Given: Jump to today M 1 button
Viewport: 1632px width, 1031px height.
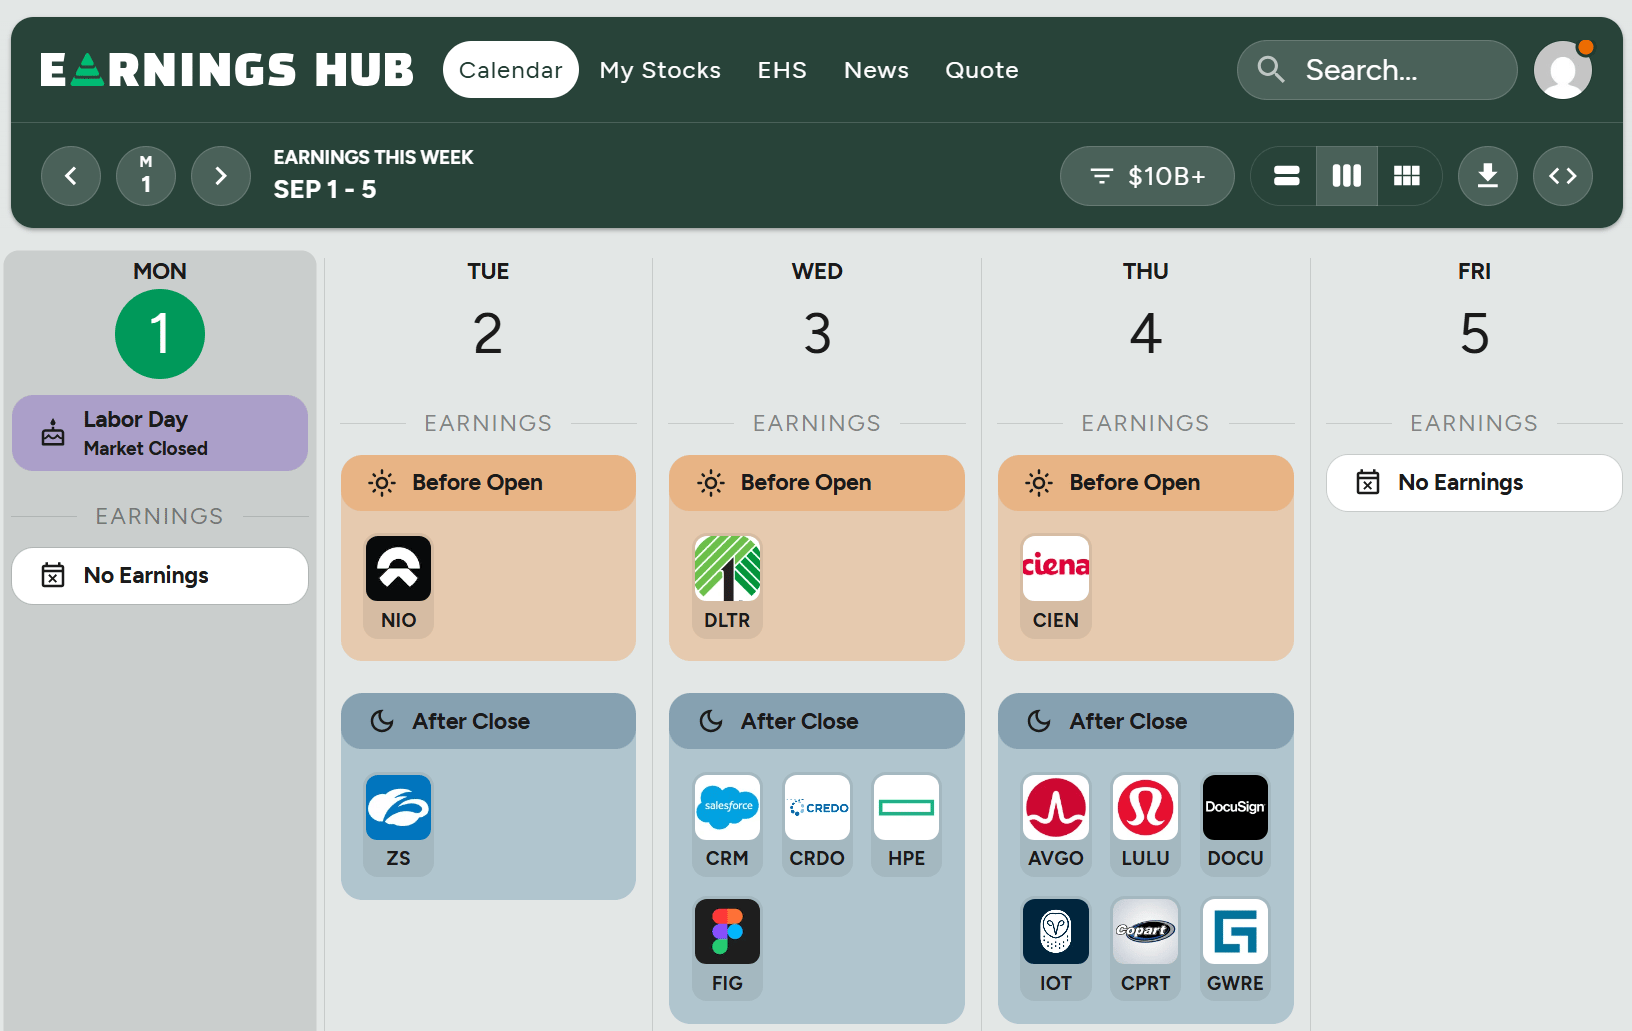Looking at the screenshot, I should click(x=146, y=176).
